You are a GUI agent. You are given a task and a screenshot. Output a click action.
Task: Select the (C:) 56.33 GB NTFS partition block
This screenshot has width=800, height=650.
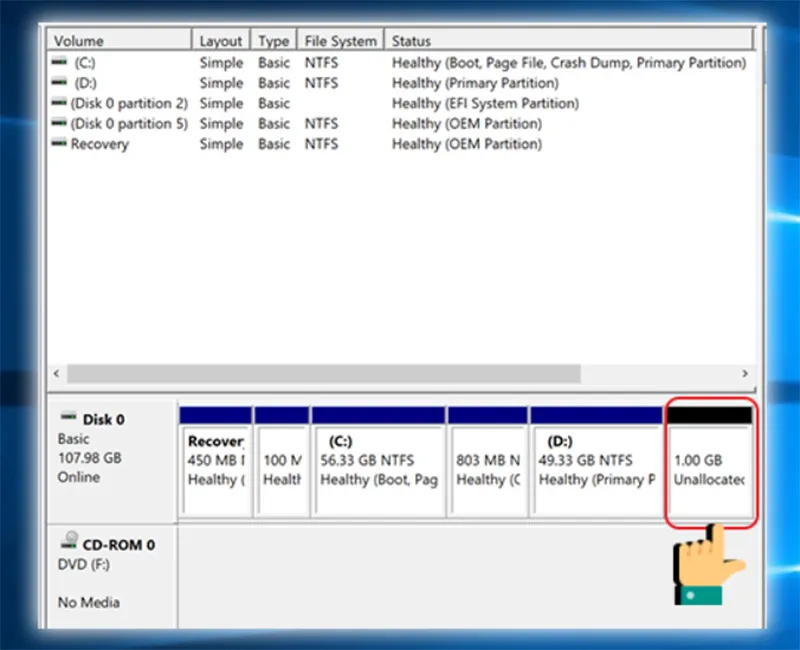pyautogui.click(x=378, y=461)
